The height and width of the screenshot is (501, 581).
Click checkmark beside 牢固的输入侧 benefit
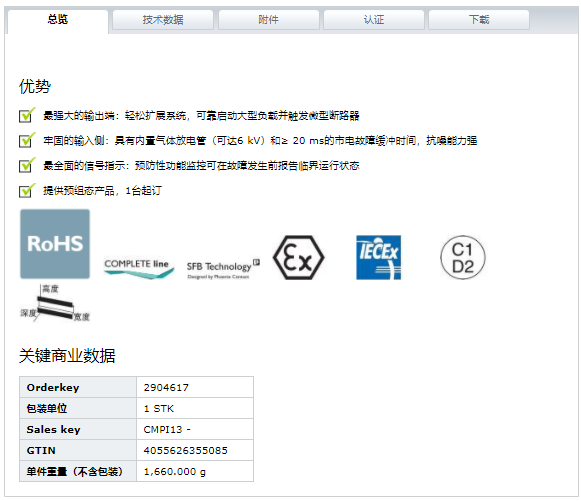point(27,140)
